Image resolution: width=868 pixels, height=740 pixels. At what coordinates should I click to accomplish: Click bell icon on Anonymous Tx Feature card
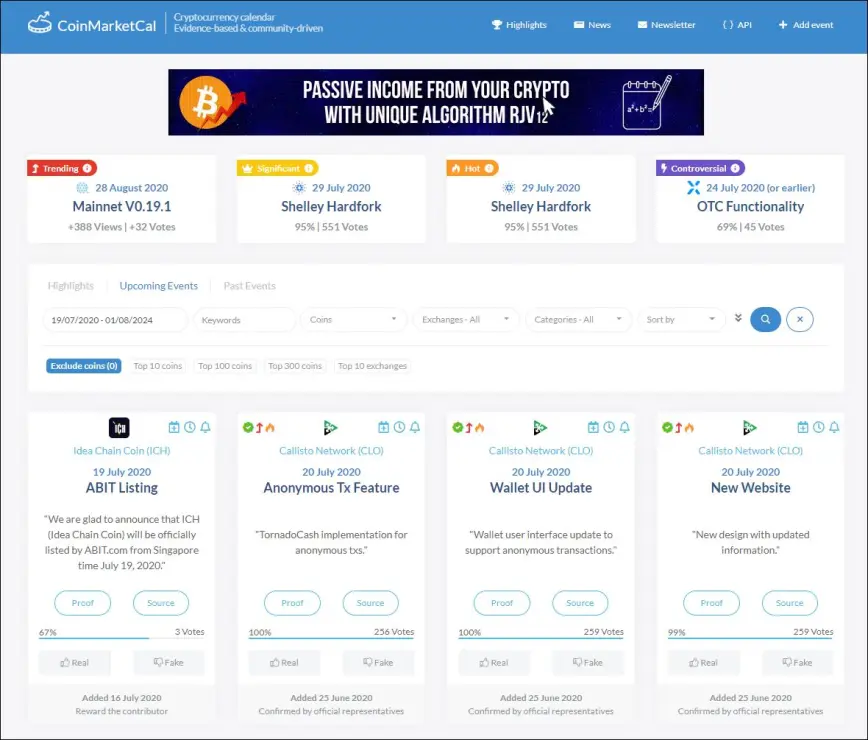click(415, 427)
